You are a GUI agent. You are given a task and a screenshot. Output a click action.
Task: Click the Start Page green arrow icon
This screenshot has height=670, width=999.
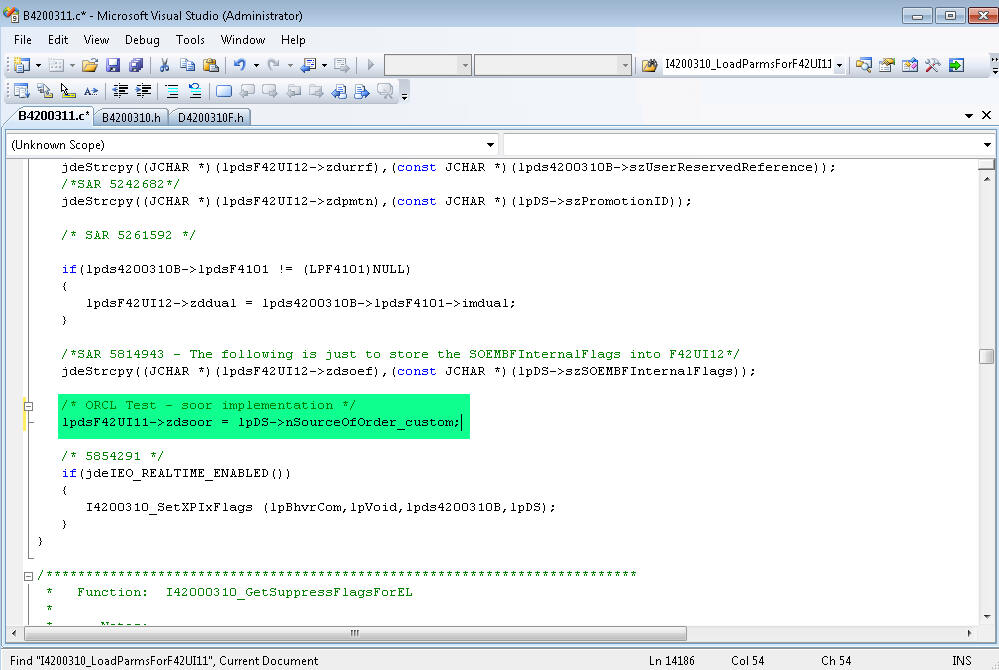956,65
